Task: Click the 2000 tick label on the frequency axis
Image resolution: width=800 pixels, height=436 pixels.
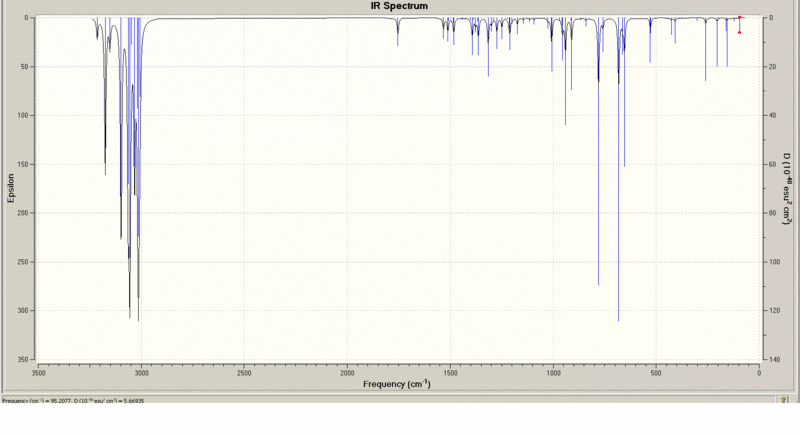Action: (x=347, y=373)
